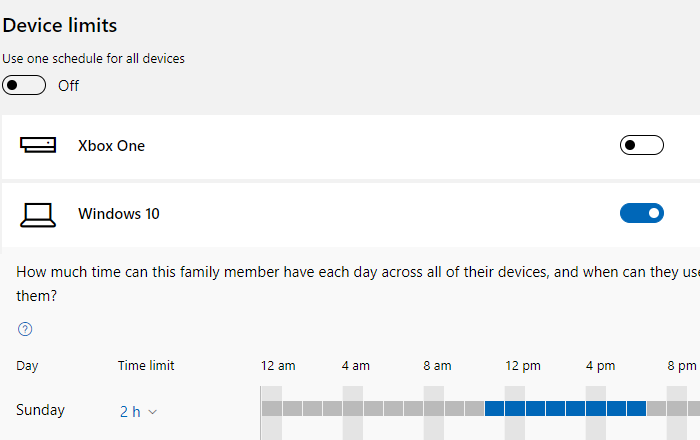Click the Windows 10 laptop icon
This screenshot has width=700, height=440.
coord(40,214)
